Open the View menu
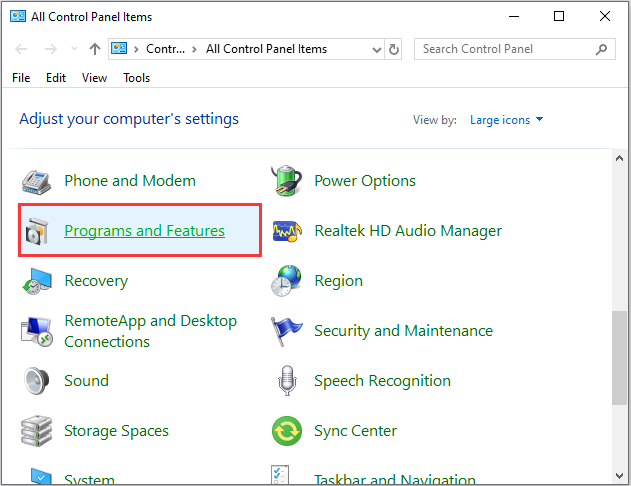This screenshot has width=631, height=486. (94, 78)
